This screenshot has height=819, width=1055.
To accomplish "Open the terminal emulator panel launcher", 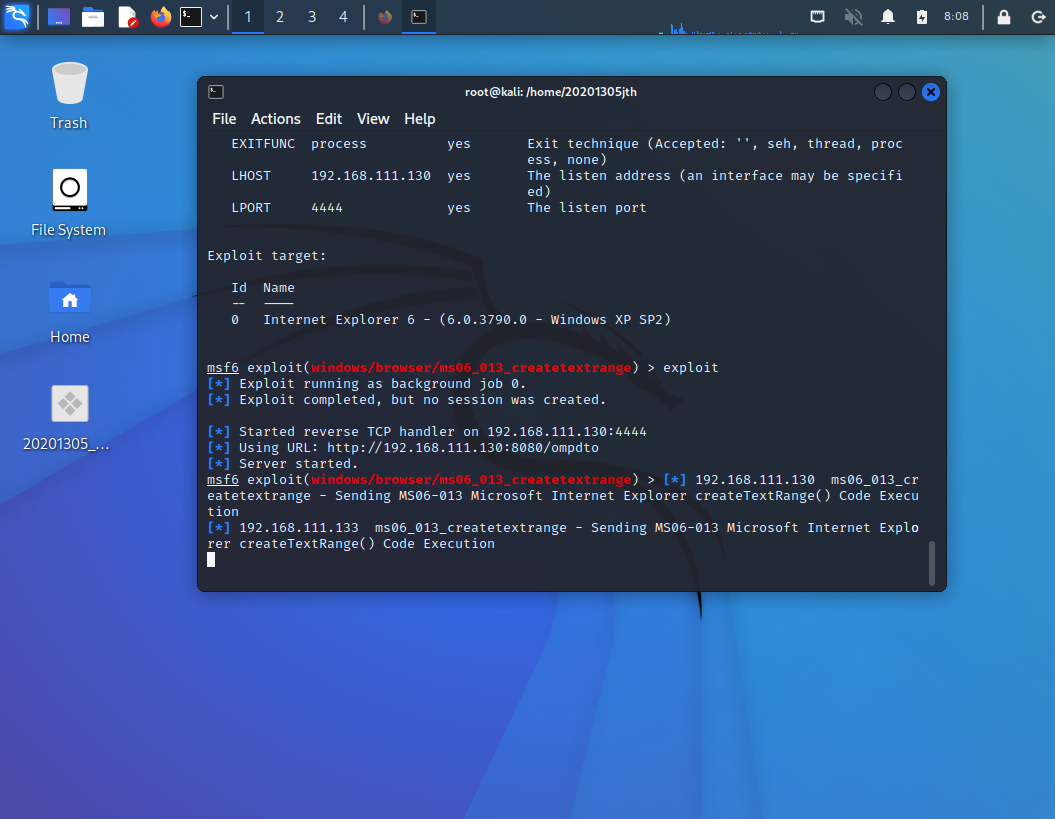I will tap(191, 17).
